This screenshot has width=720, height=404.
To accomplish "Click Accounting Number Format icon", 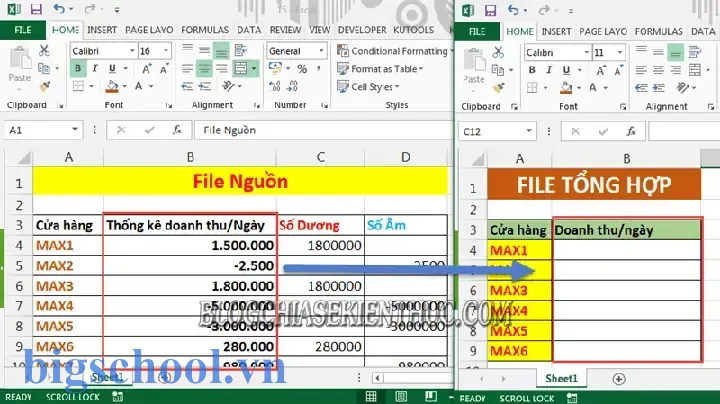I will (275, 69).
